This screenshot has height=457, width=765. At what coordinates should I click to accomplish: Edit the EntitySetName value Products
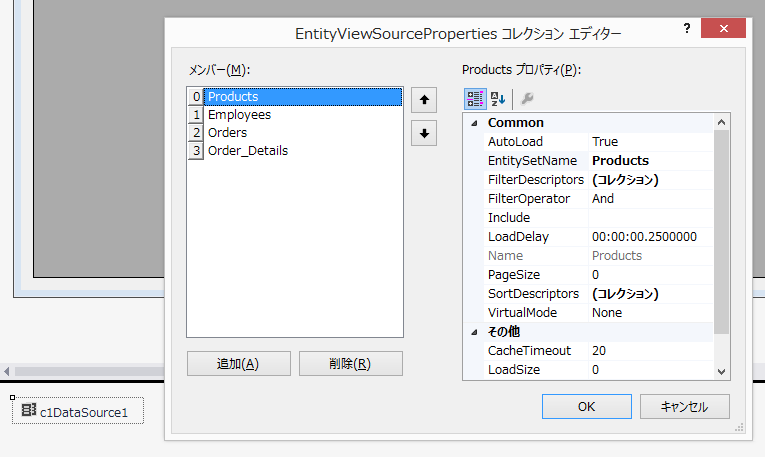pyautogui.click(x=651, y=160)
